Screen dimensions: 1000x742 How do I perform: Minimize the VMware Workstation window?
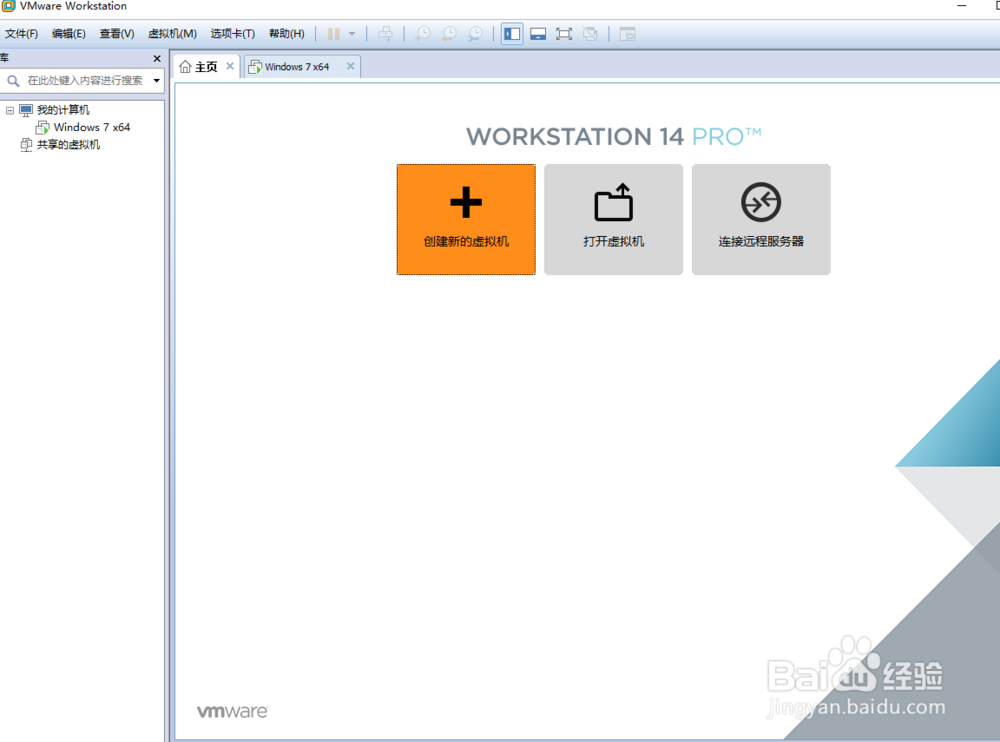(x=962, y=6)
